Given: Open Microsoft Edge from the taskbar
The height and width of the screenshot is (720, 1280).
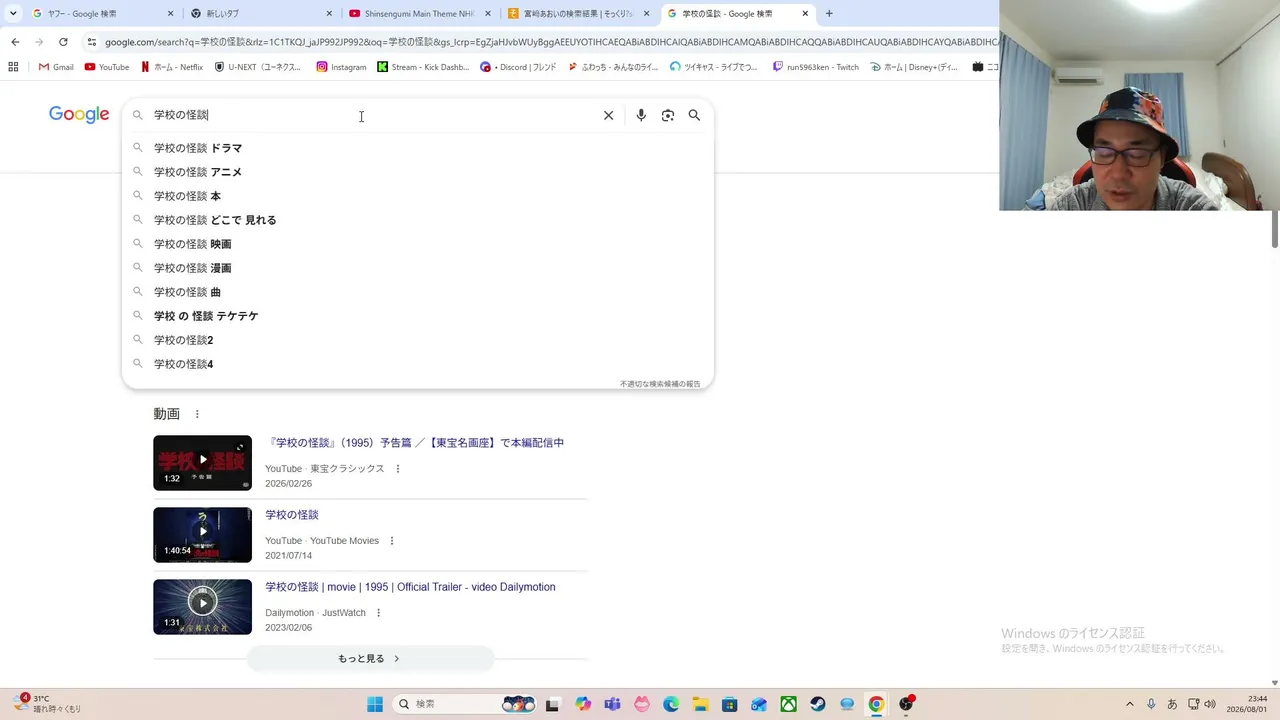Looking at the screenshot, I should (x=671, y=704).
